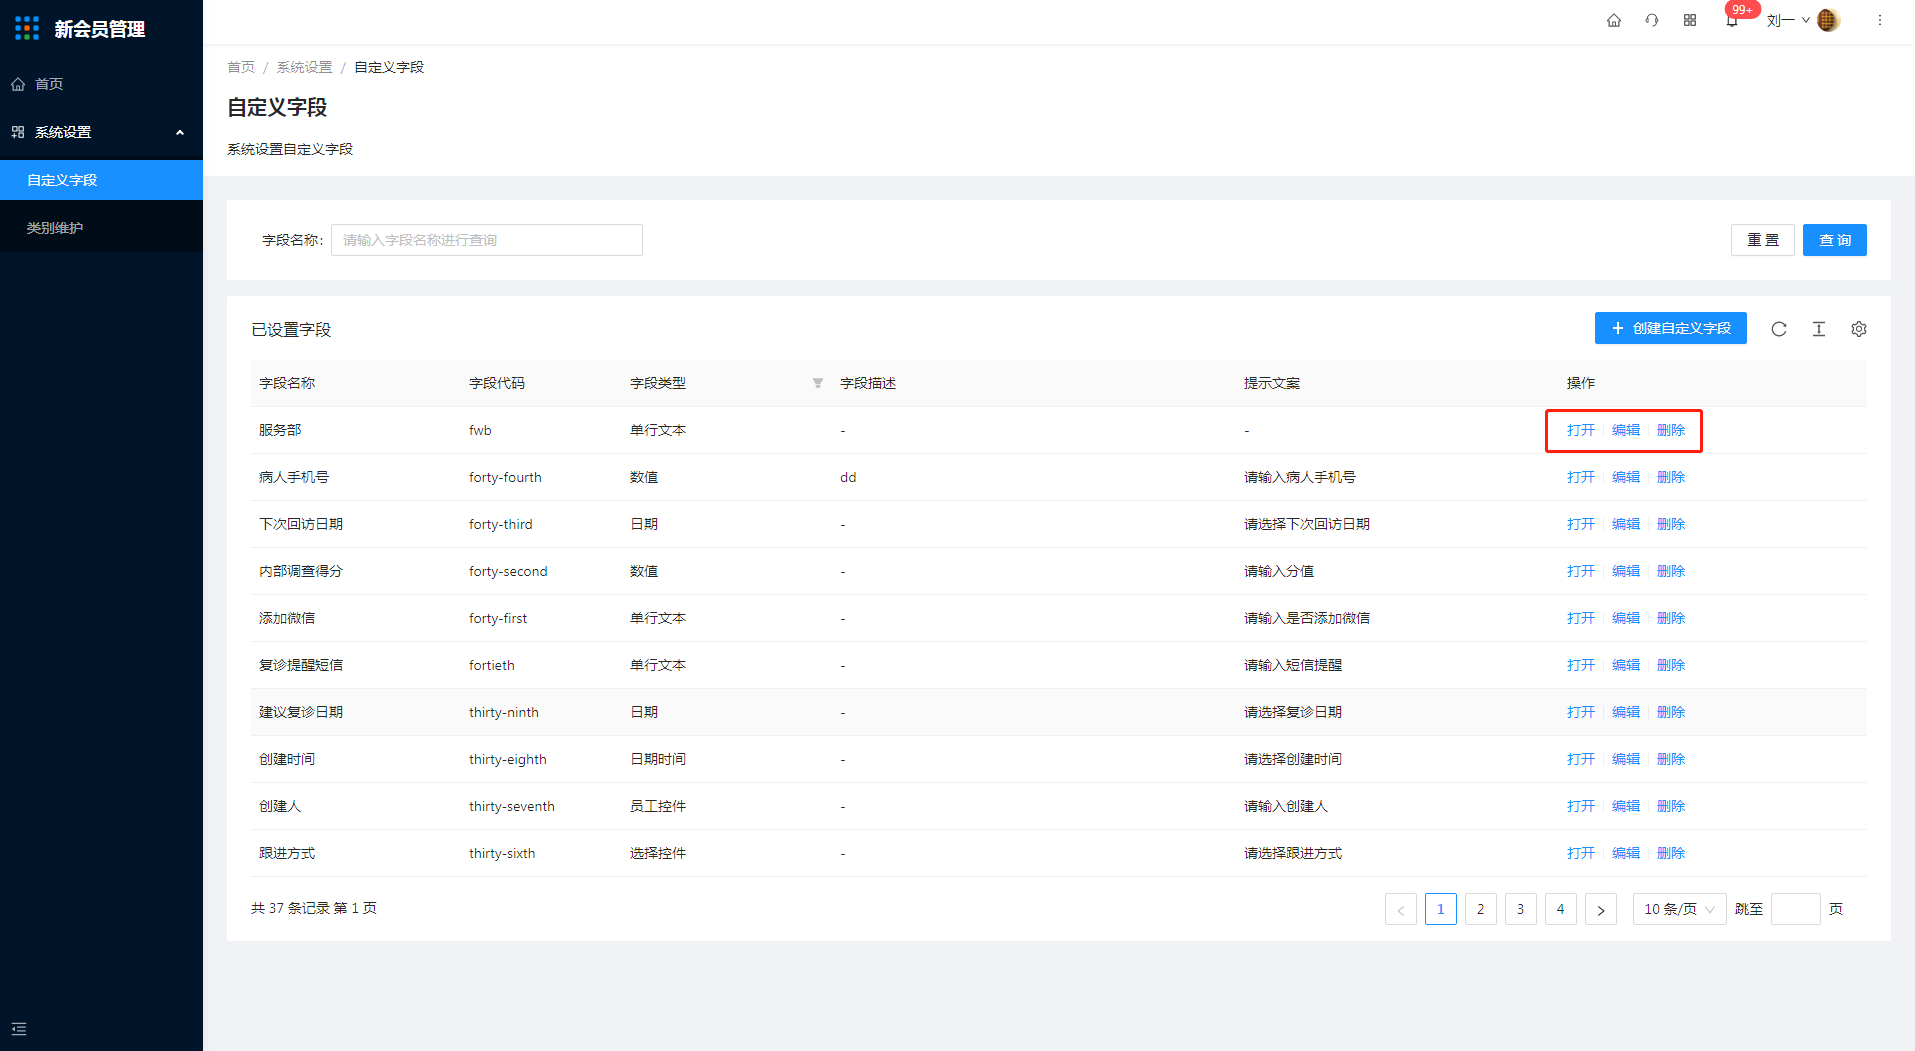Image resolution: width=1915 pixels, height=1051 pixels.
Task: Click the home icon in top bar
Action: click(1614, 20)
